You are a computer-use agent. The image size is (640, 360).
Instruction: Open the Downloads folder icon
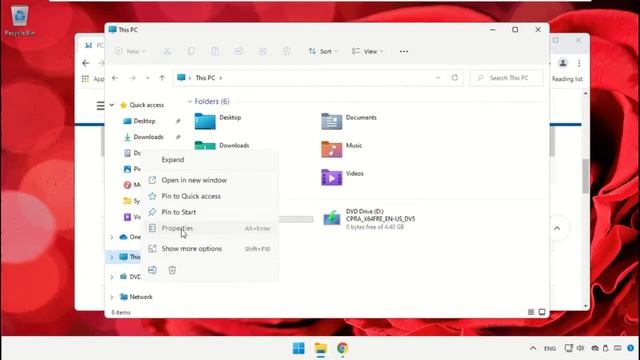pyautogui.click(x=205, y=145)
